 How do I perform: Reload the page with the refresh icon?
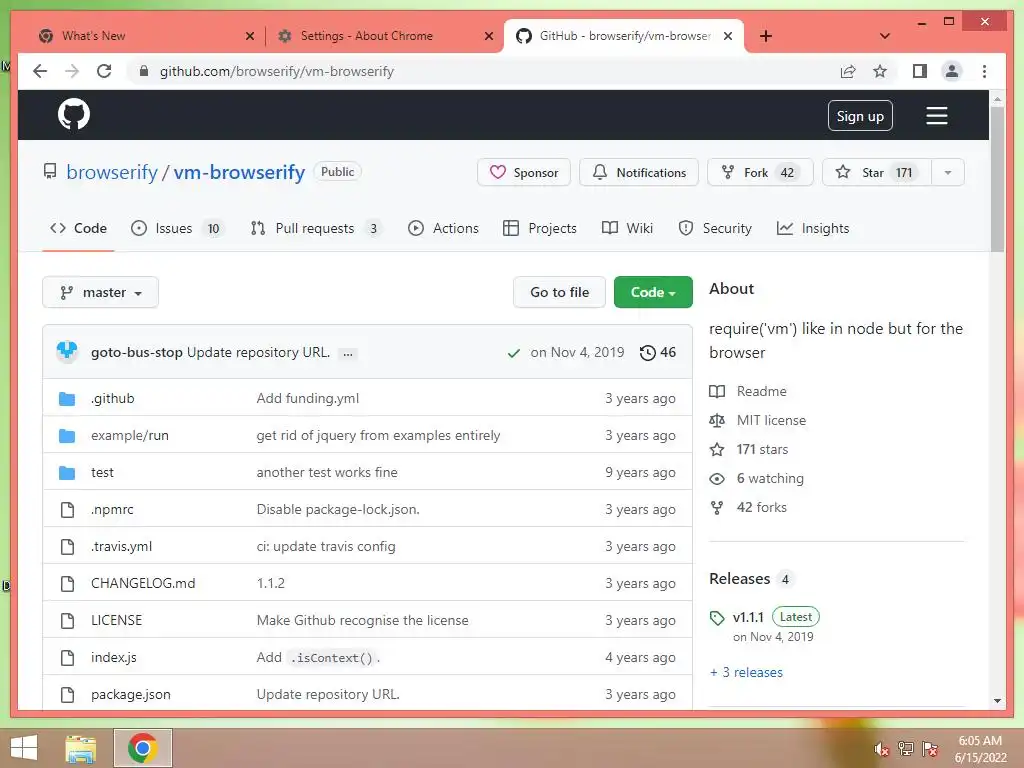pos(104,71)
